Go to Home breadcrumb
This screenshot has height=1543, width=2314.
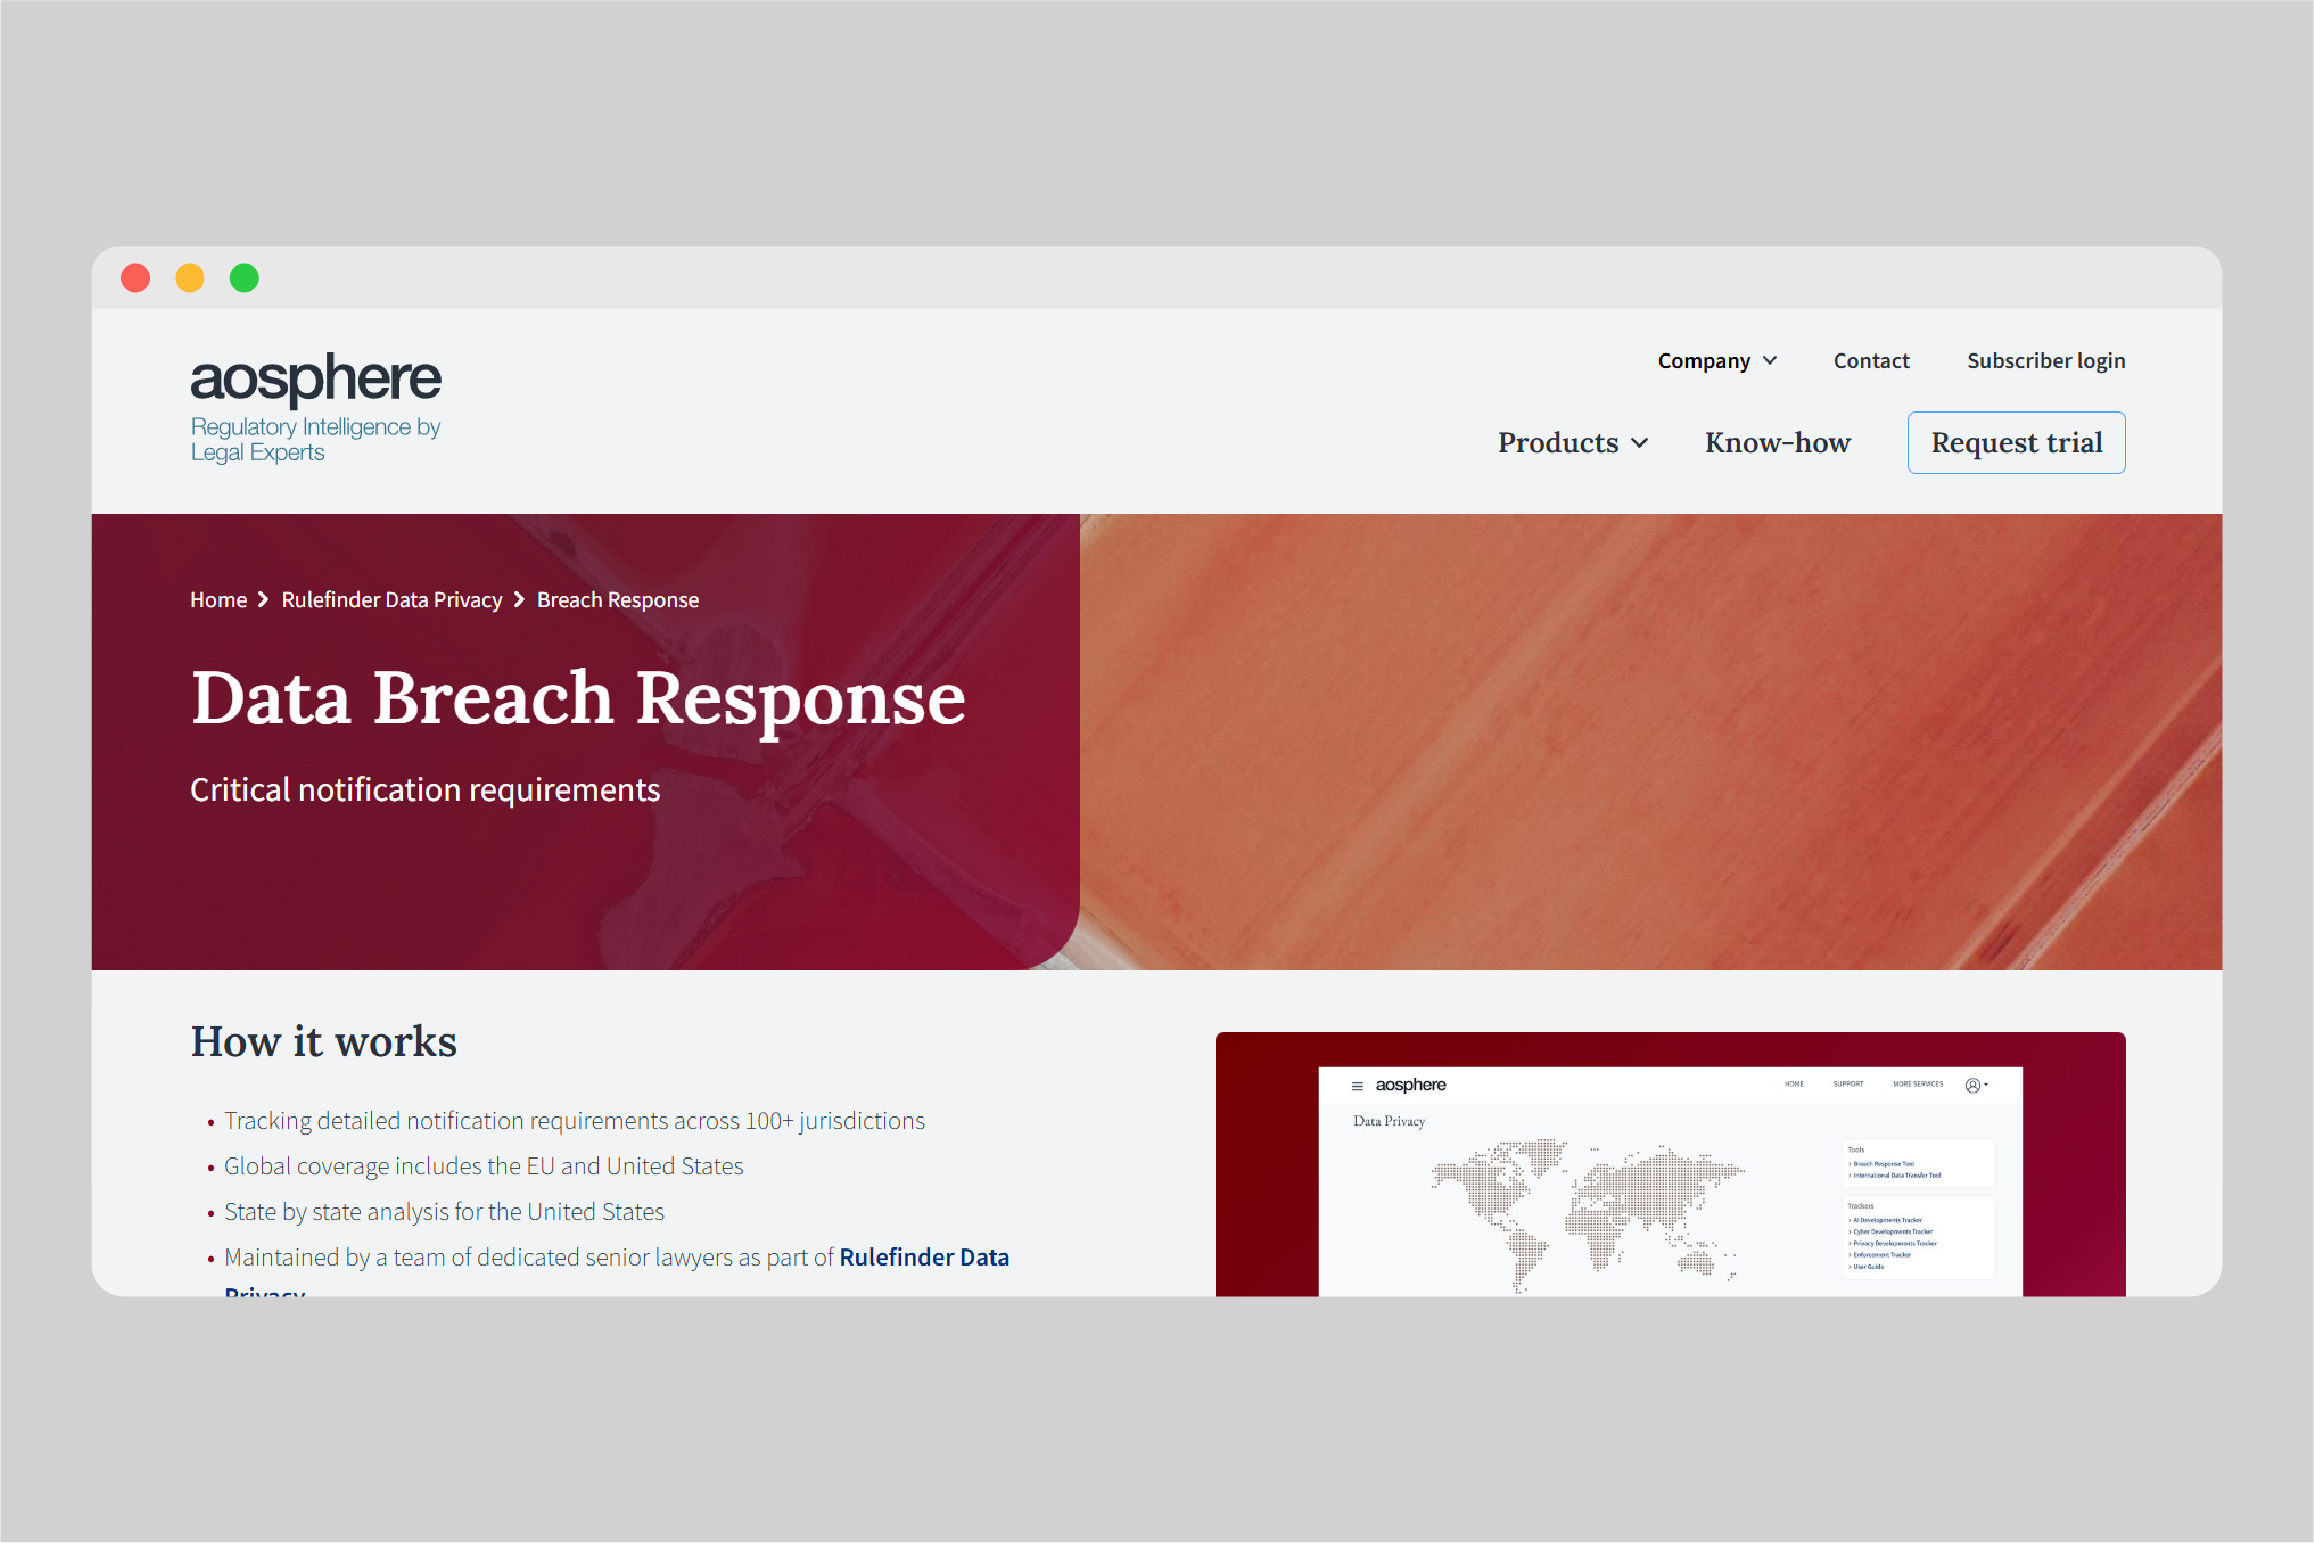tap(218, 600)
